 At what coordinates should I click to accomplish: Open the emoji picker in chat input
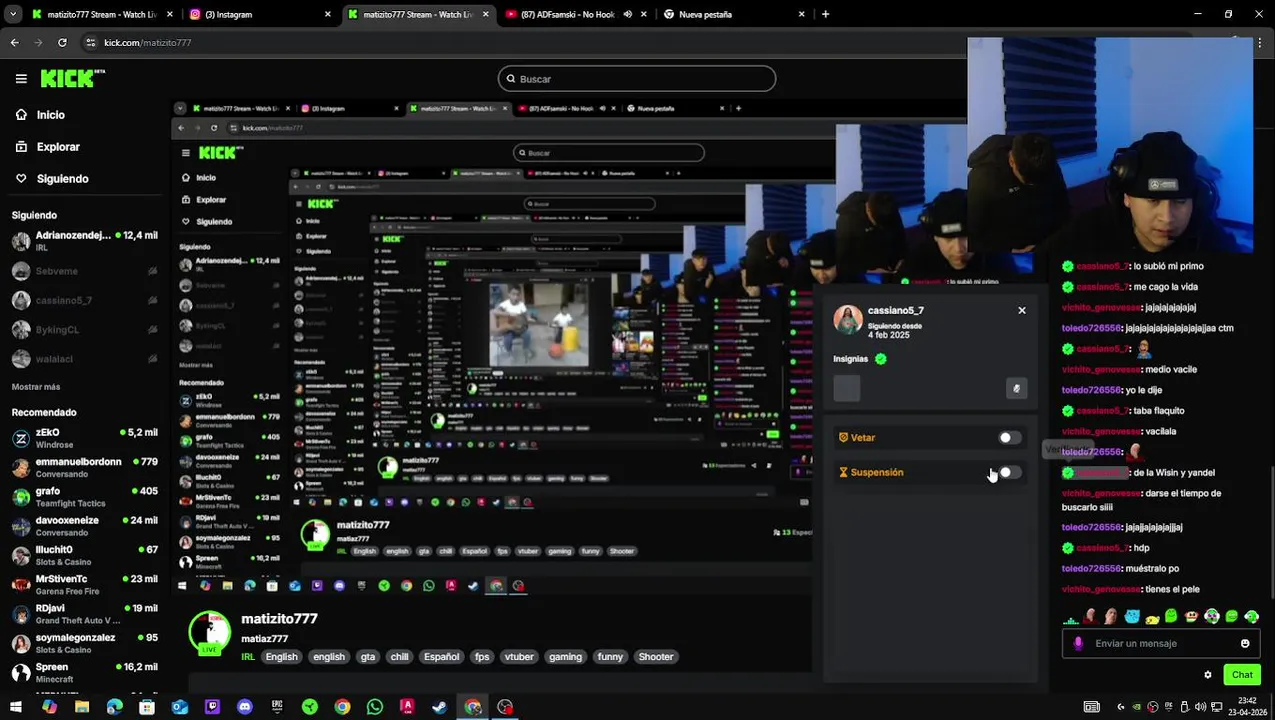[1245, 643]
